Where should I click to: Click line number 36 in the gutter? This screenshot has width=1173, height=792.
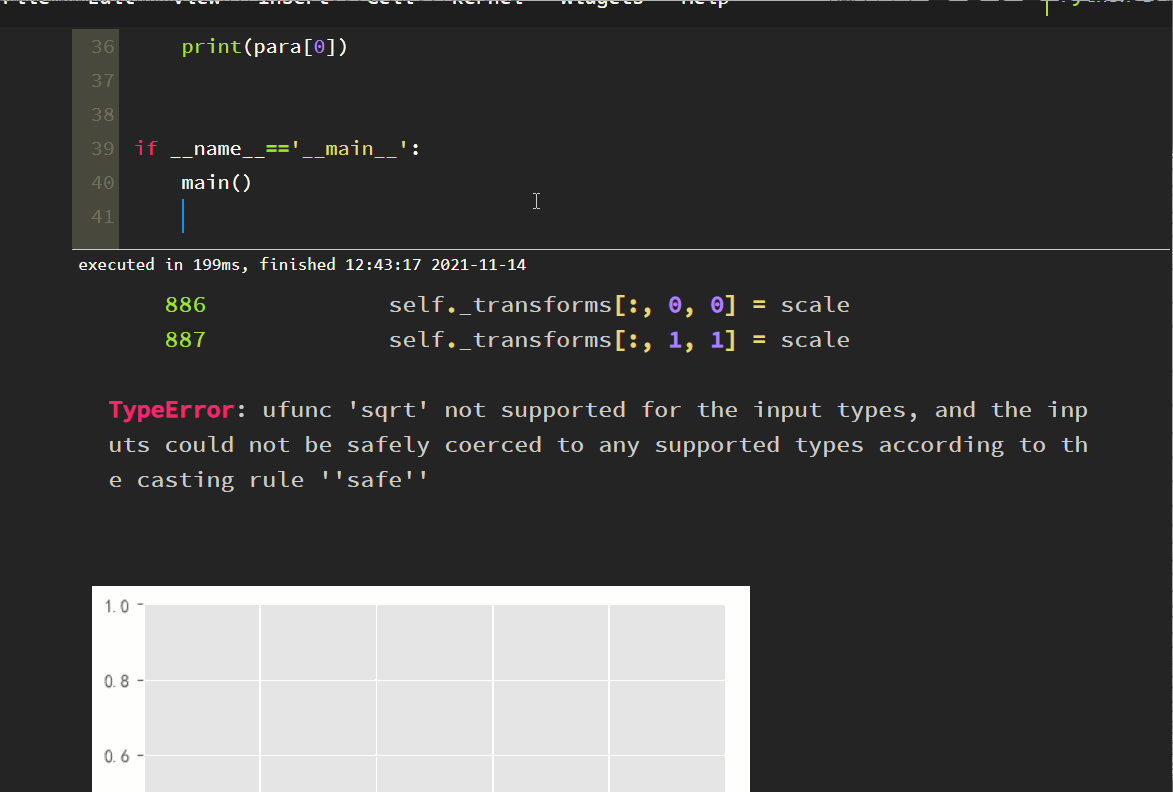coord(102,47)
